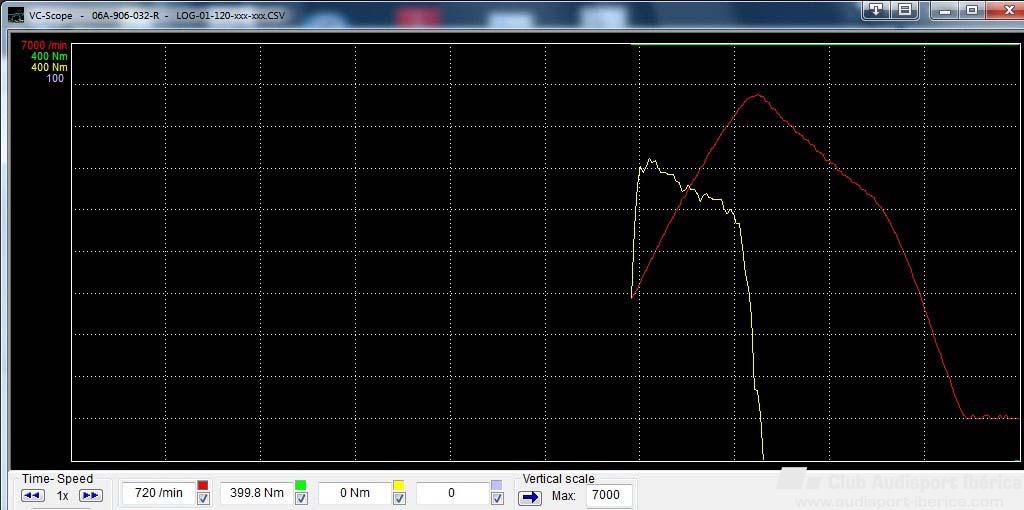The image size is (1024, 510).
Task: Click the title bar split-window layout button
Action: 904,8
